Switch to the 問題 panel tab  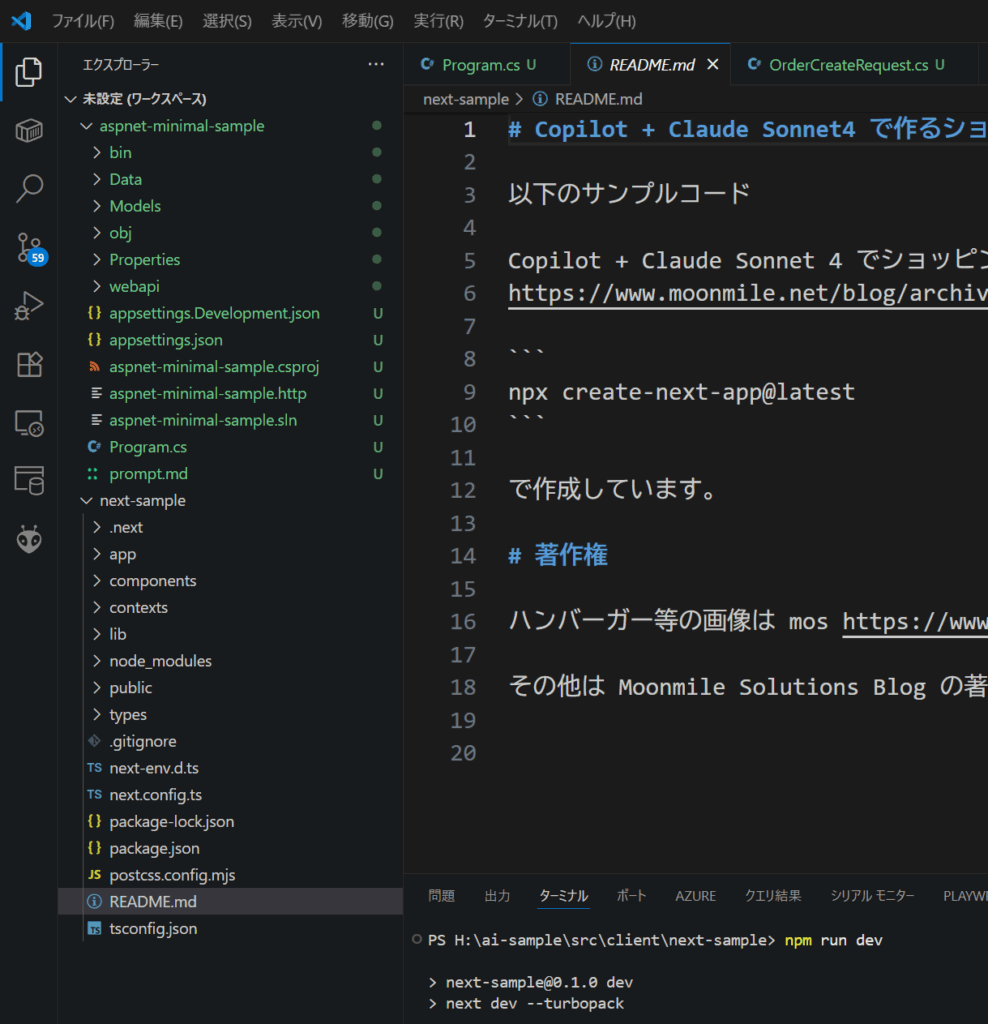[x=441, y=896]
